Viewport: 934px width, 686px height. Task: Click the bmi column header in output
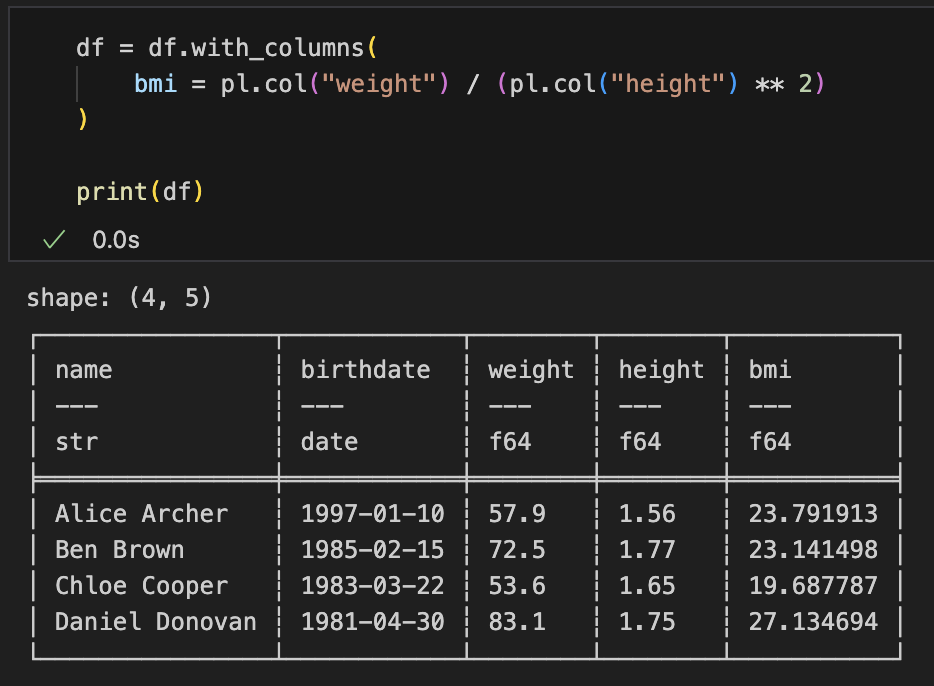coord(770,370)
